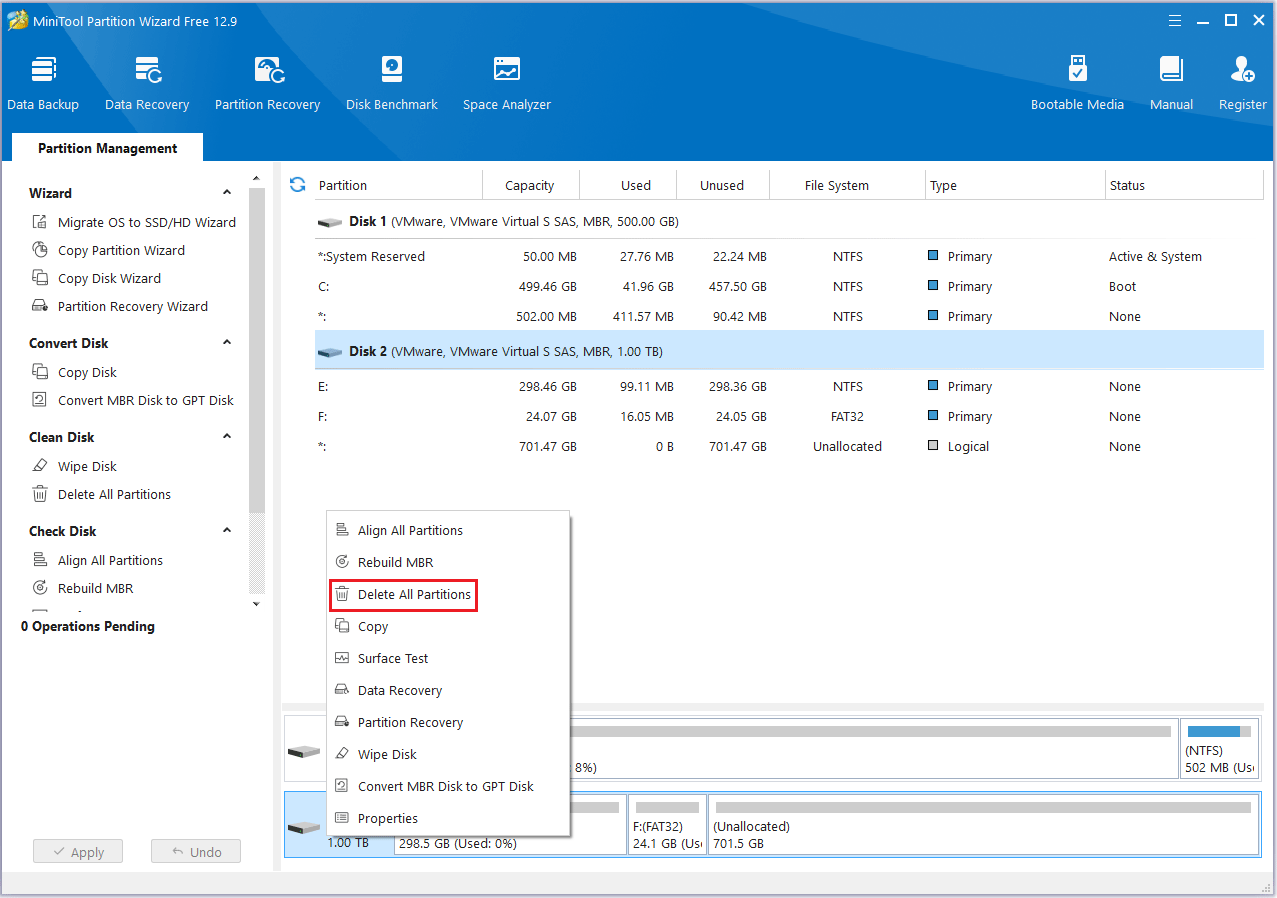This screenshot has height=898, width=1277.
Task: Click sidebar scroll-up arrow
Action: pos(256,178)
